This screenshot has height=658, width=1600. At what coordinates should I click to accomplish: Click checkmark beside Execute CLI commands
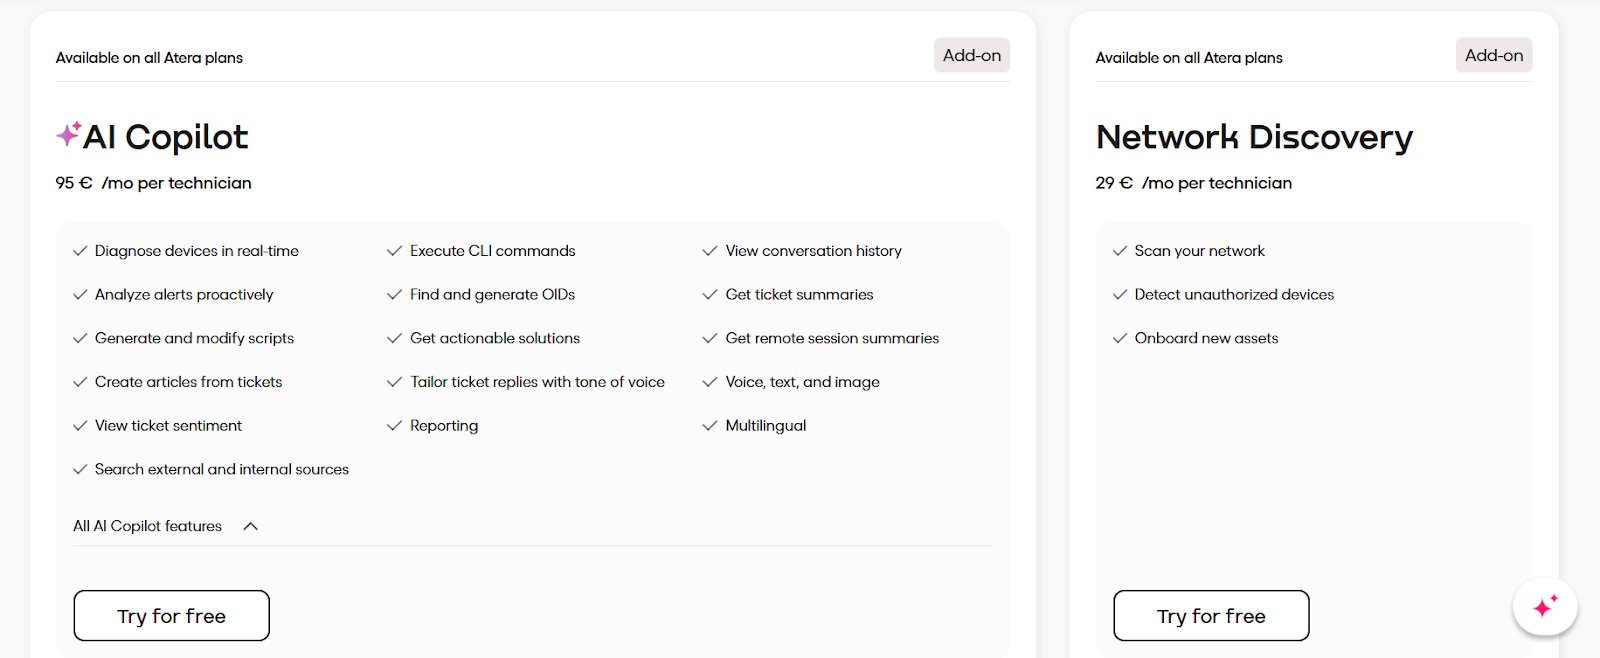click(394, 251)
